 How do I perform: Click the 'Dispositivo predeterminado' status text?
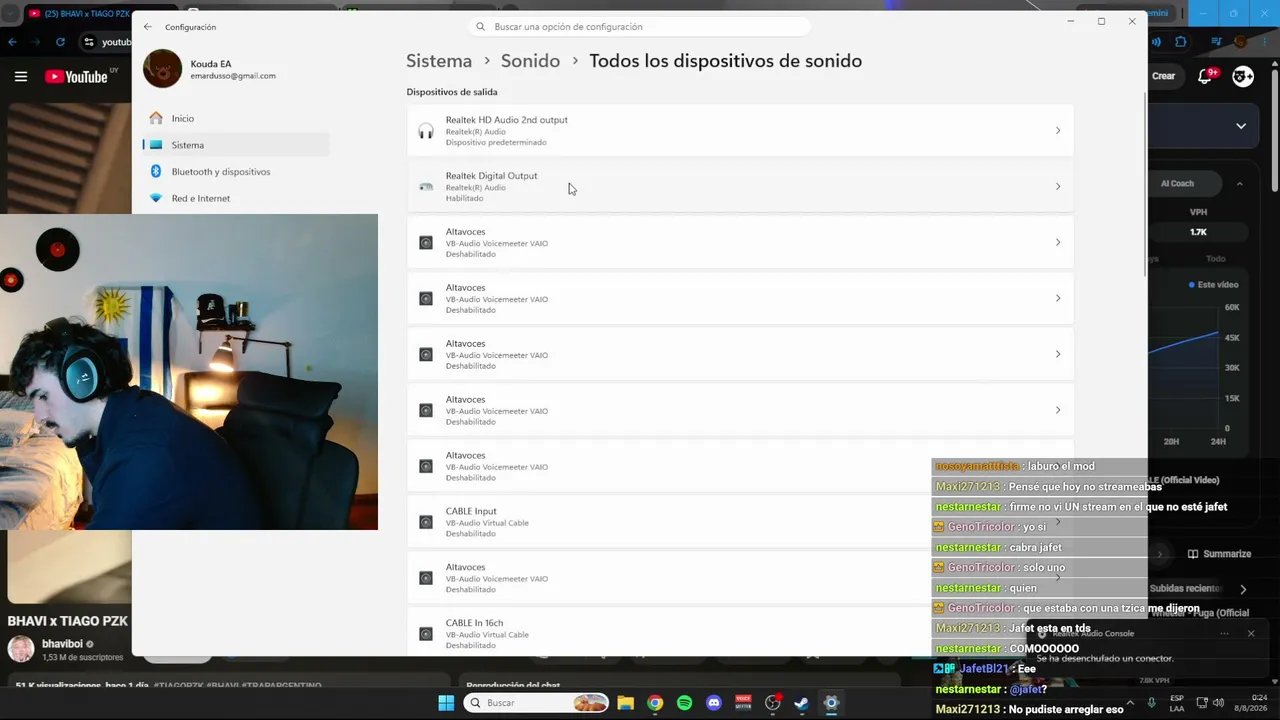pos(496,142)
